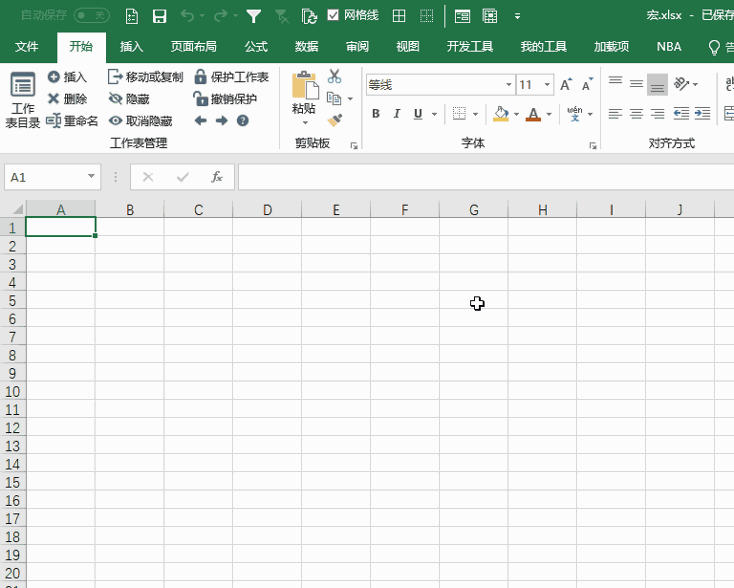Click Rename sheet (重命名) button

pos(72,121)
